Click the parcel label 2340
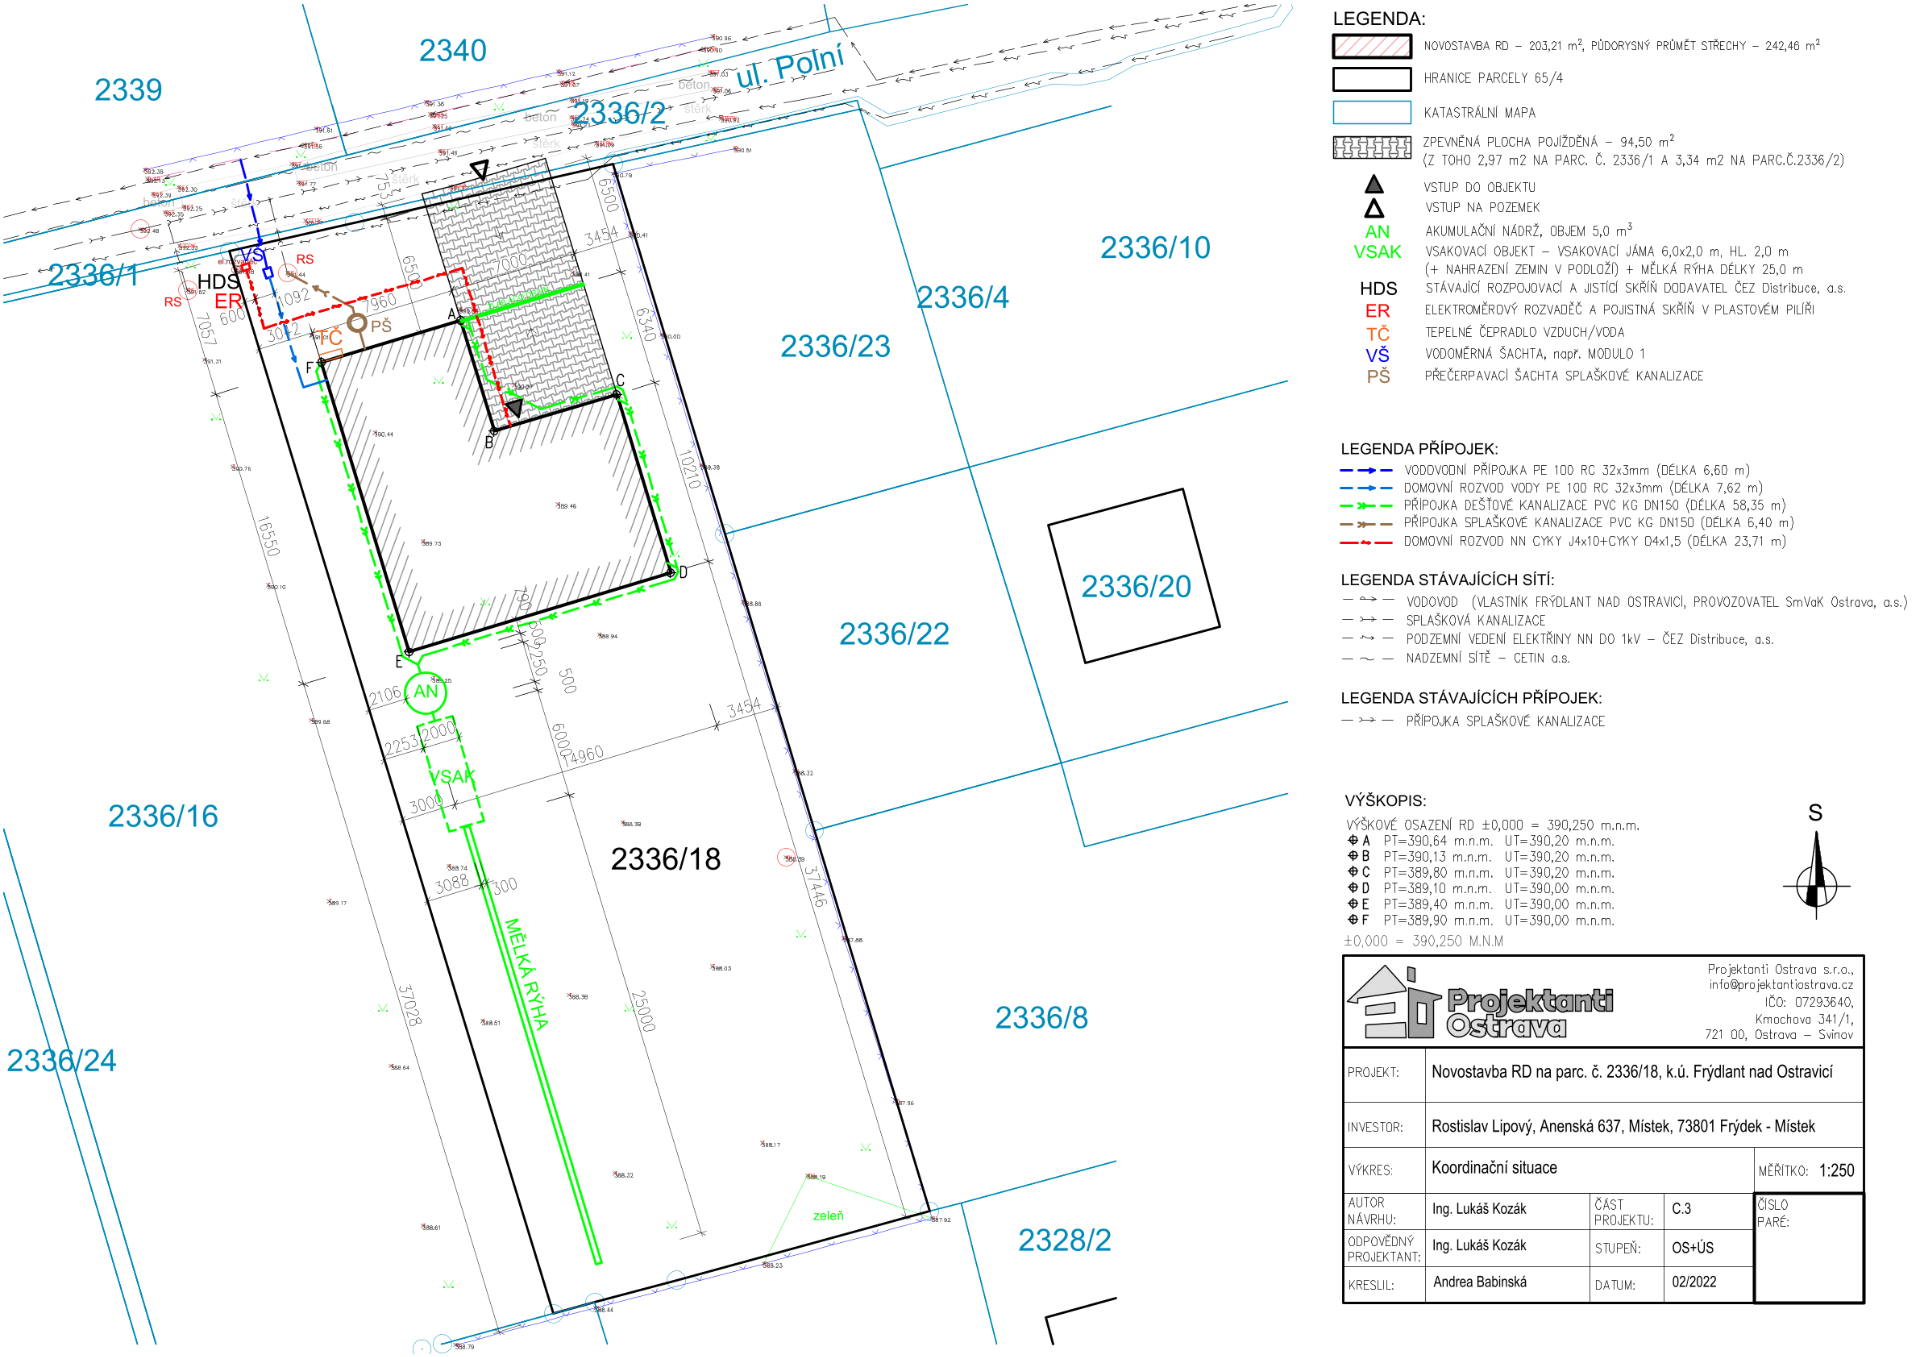 pyautogui.click(x=453, y=50)
